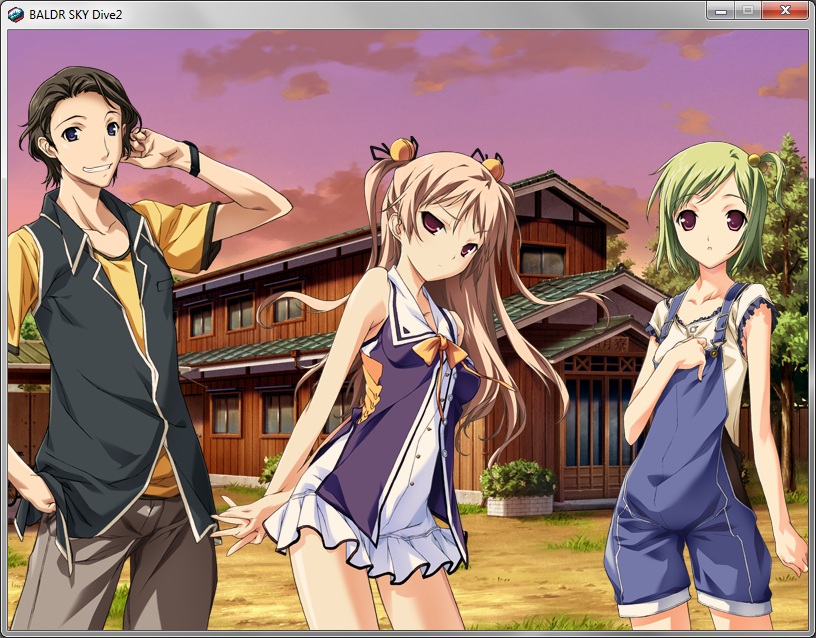Click the BALDR SKY Dive2 title text
This screenshot has width=816, height=638.
[x=75, y=15]
